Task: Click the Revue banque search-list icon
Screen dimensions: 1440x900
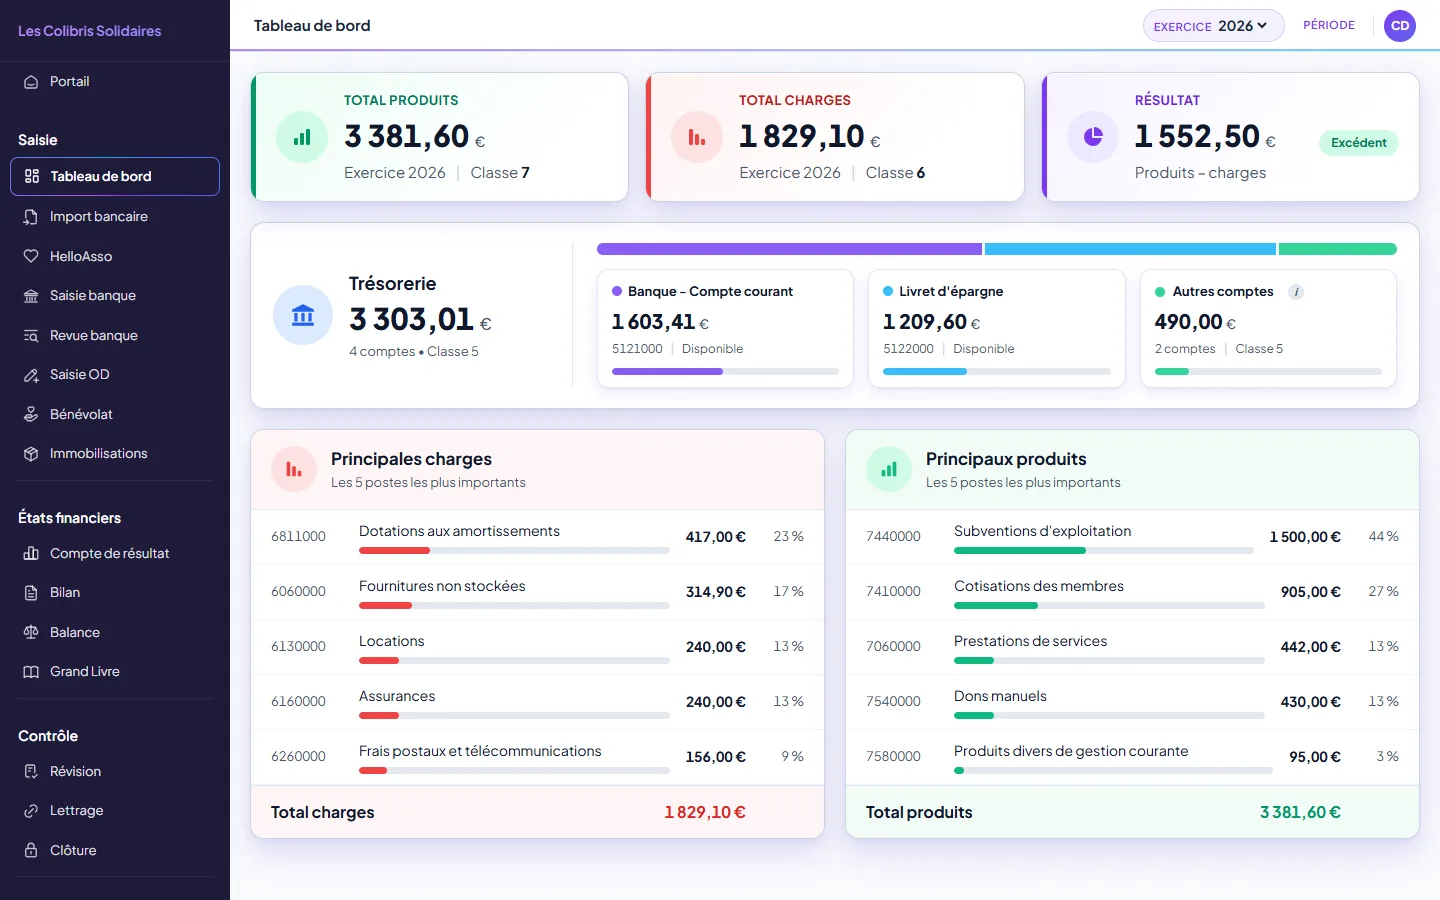Action: (x=31, y=335)
